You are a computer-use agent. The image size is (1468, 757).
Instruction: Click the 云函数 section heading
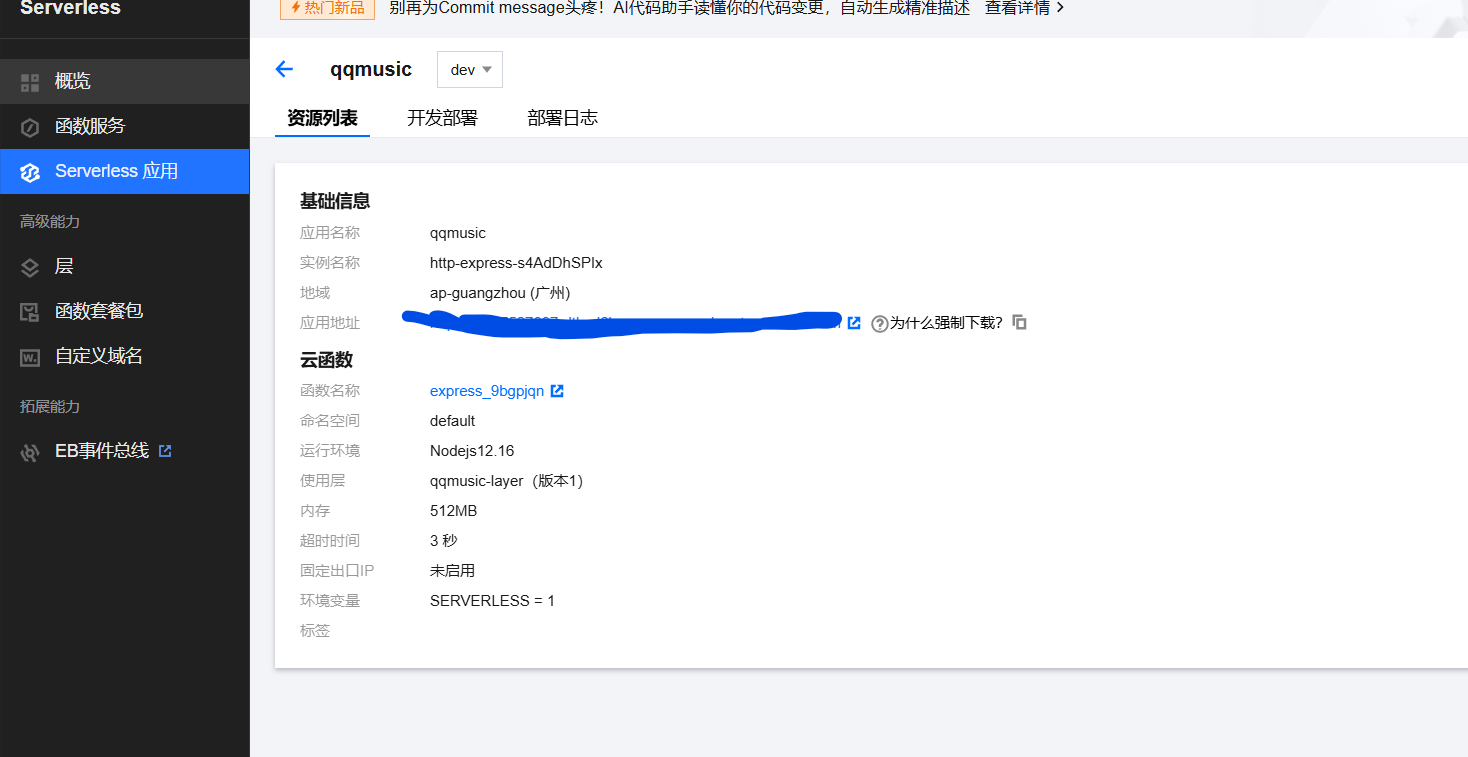(x=326, y=360)
